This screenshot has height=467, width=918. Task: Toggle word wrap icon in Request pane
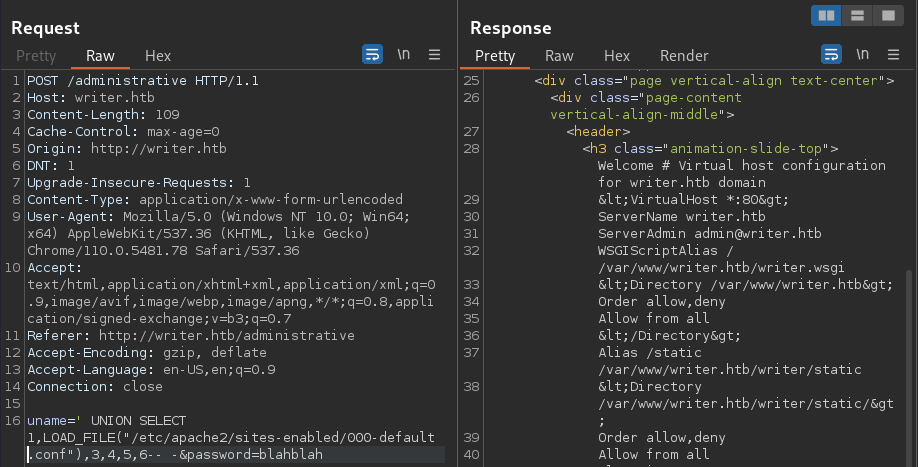click(x=372, y=54)
